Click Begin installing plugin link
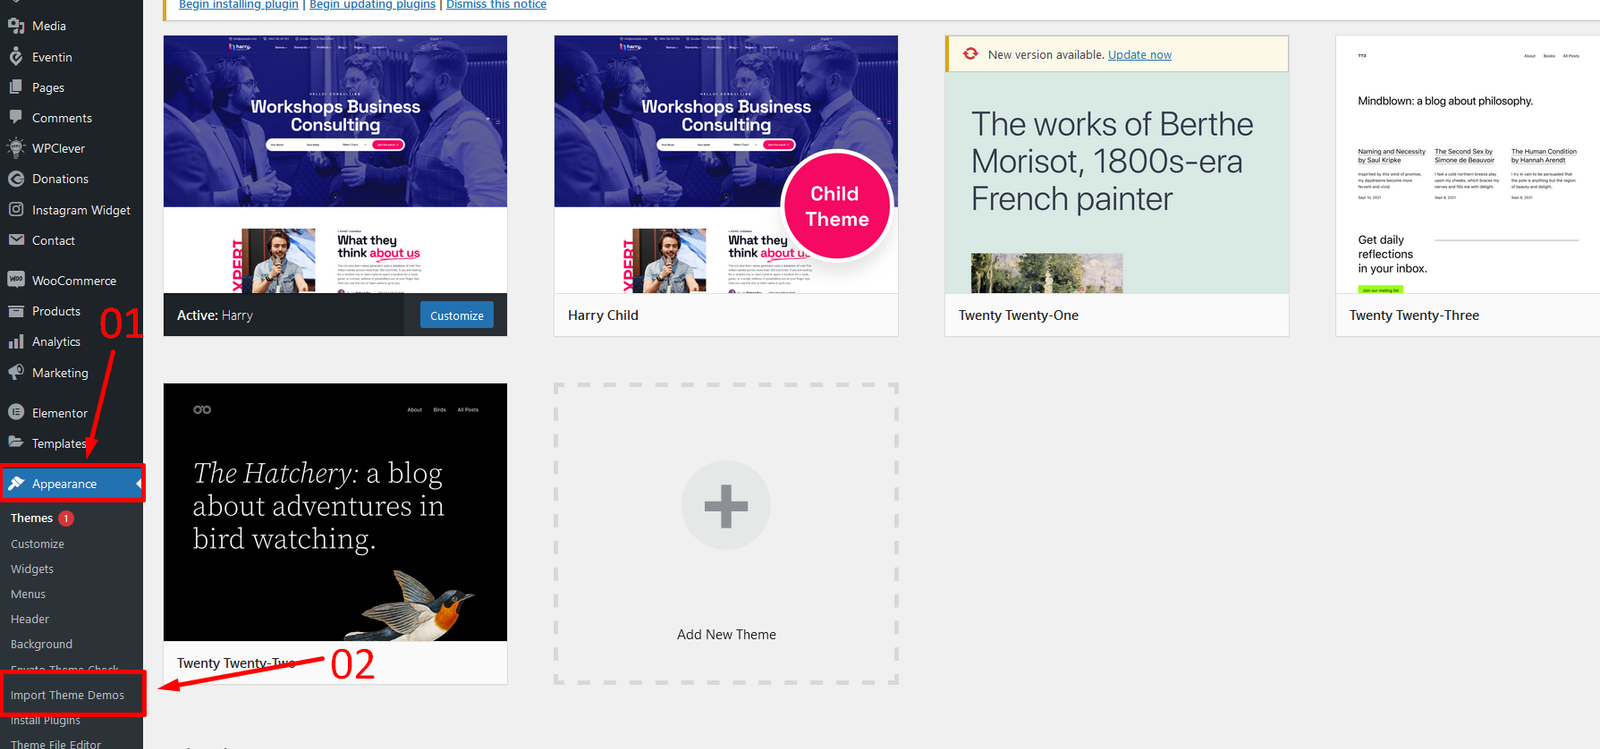1600x749 pixels. [x=238, y=5]
